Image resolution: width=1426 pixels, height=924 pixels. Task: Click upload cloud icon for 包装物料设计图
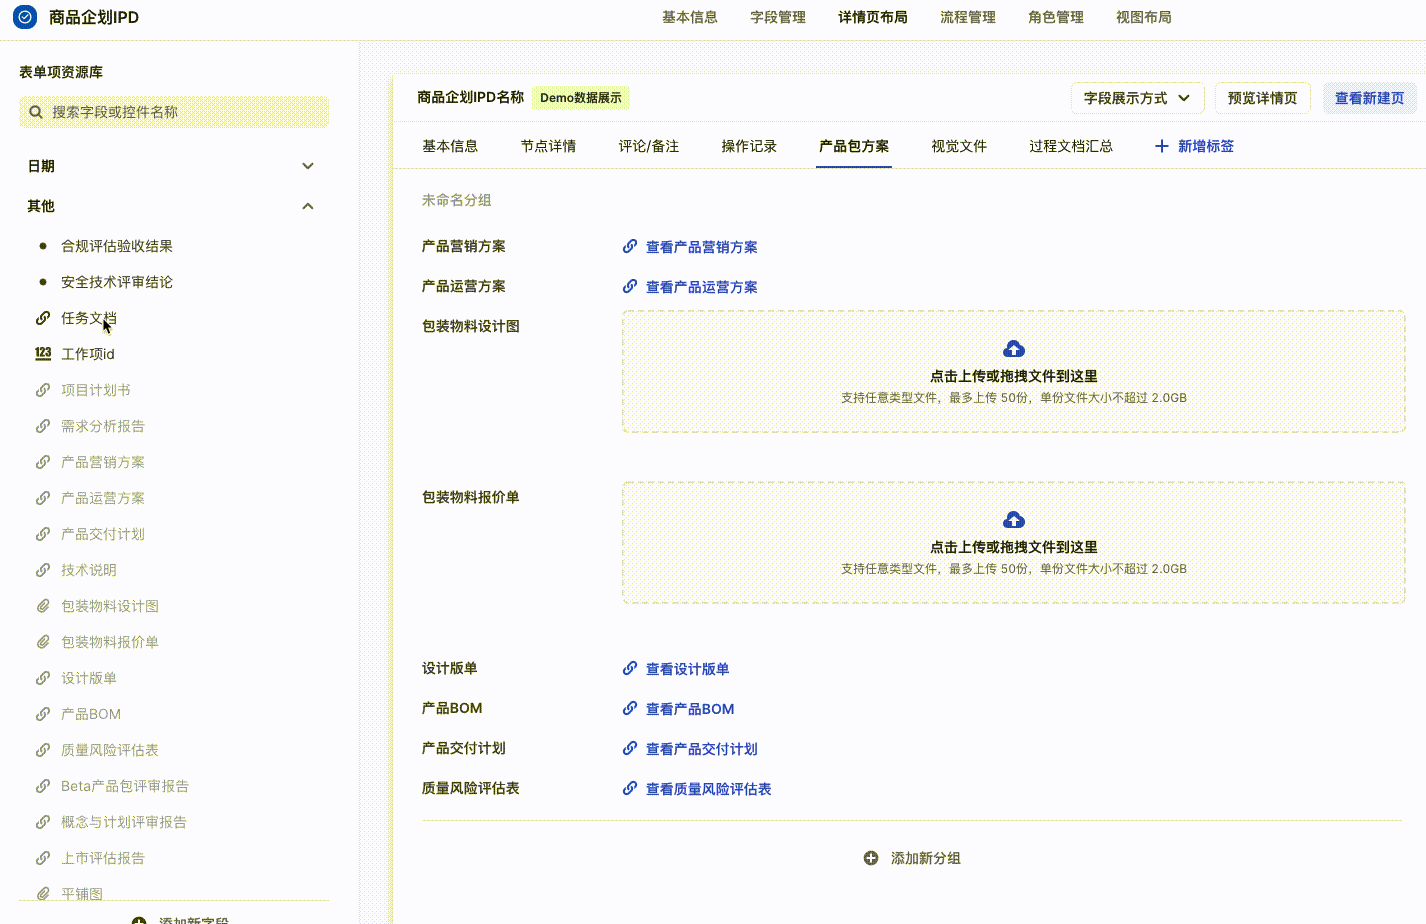[x=1013, y=349]
